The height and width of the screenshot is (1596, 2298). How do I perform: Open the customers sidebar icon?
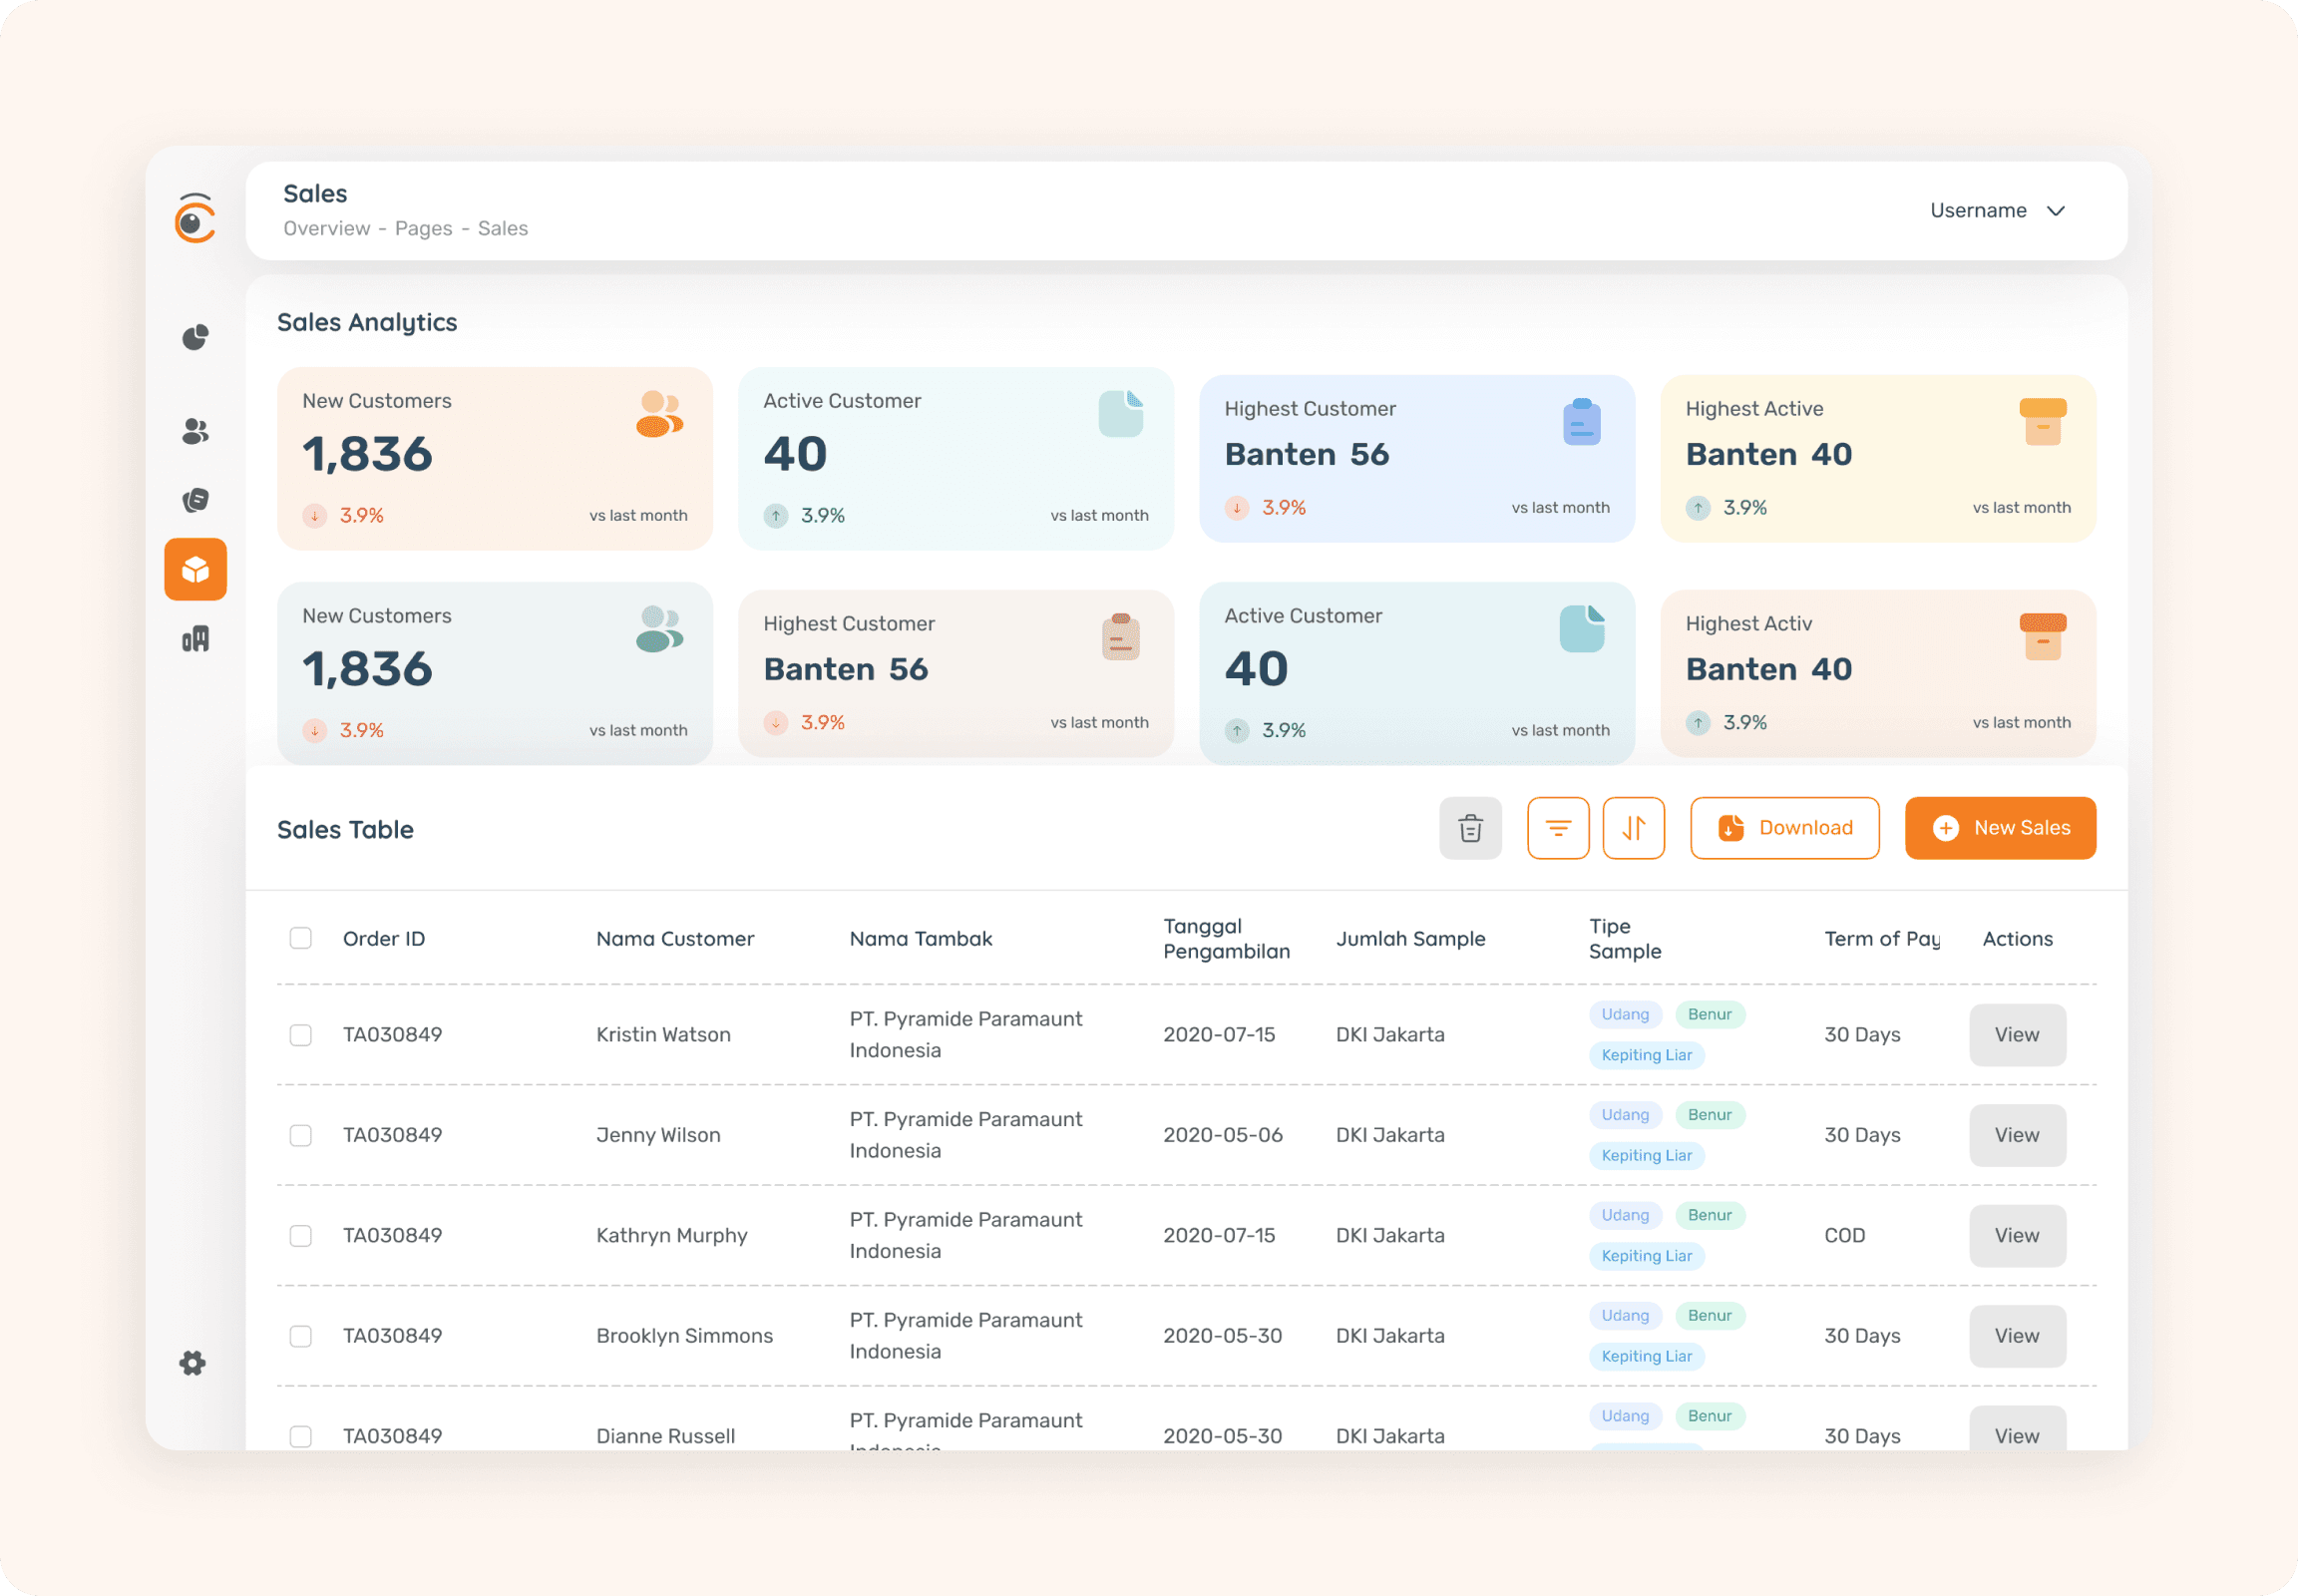195,431
